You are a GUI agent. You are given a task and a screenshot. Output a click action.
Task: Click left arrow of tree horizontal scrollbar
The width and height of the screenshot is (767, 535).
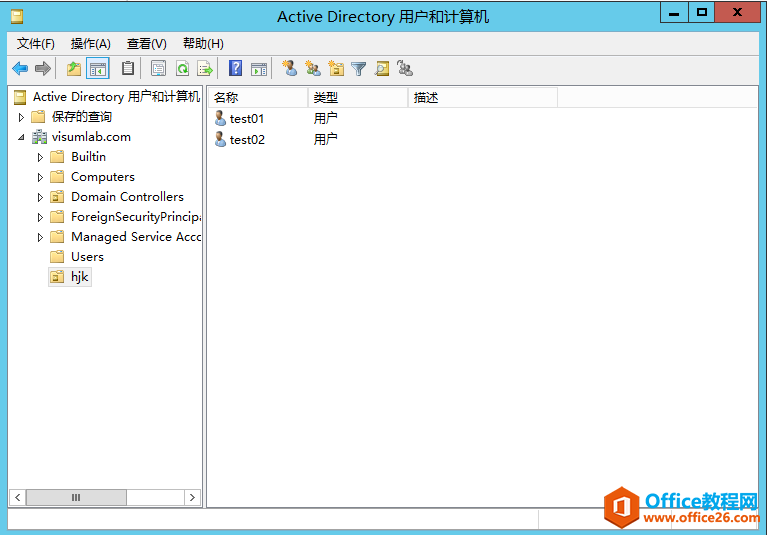pos(18,497)
